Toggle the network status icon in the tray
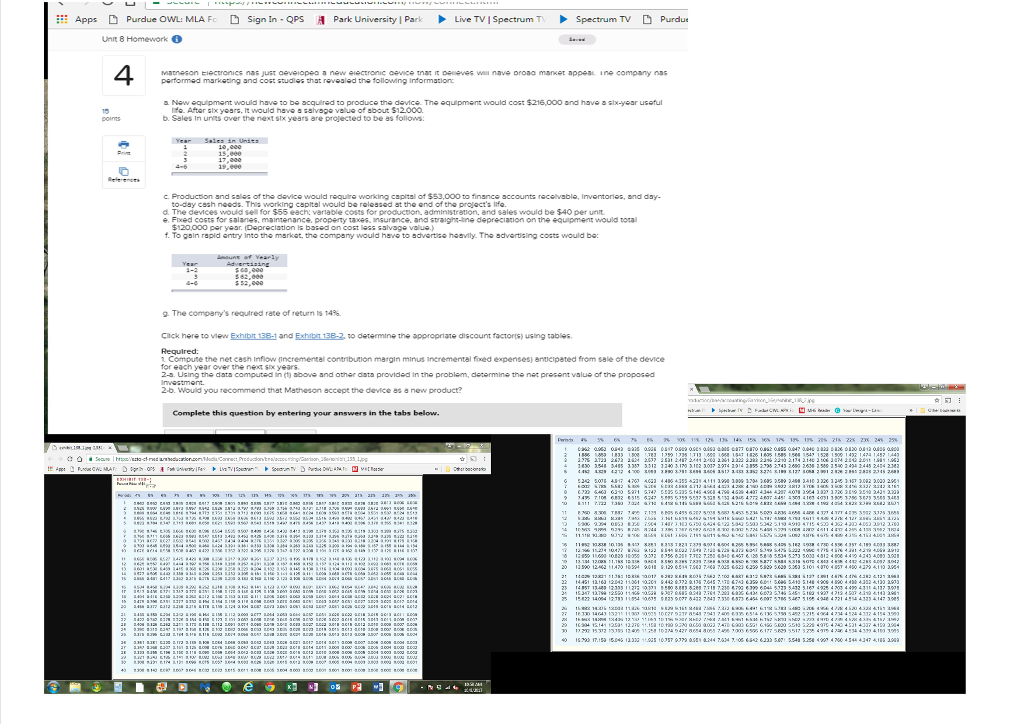1024x724 pixels. [x=448, y=688]
